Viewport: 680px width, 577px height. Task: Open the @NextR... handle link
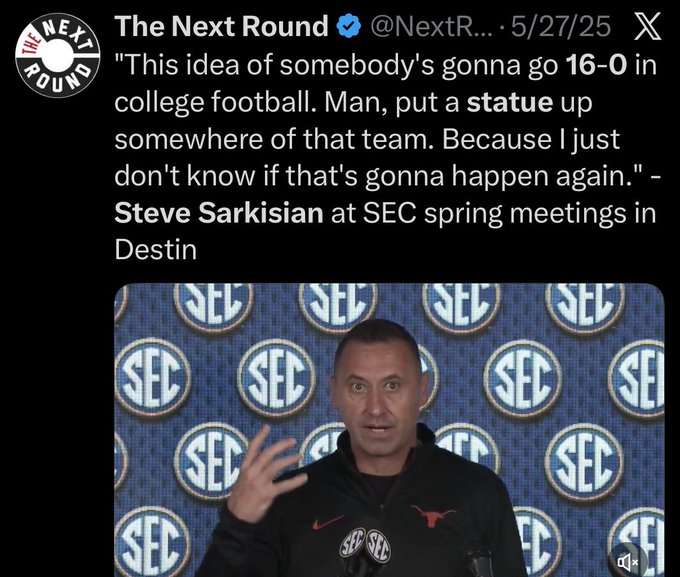click(432, 26)
